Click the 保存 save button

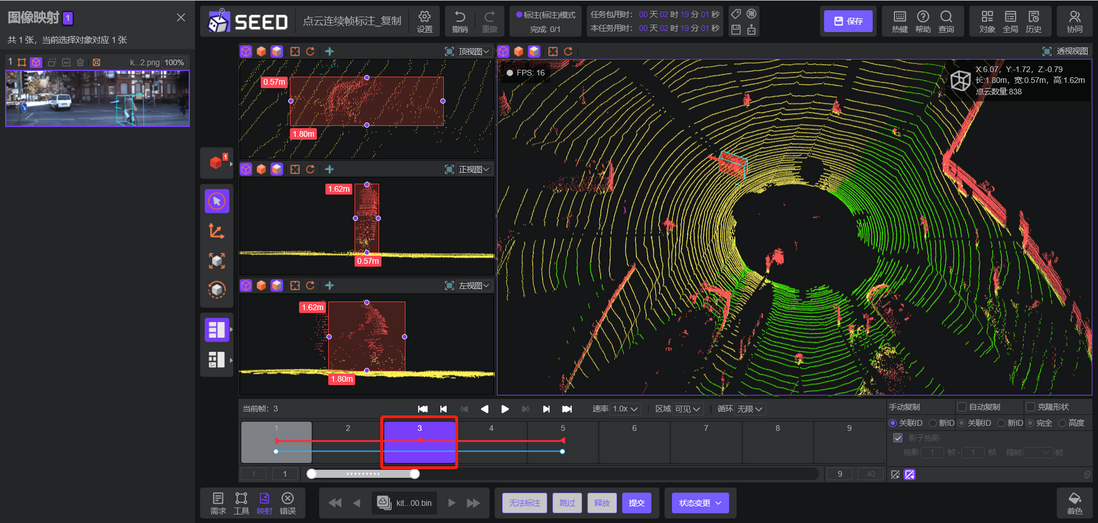[848, 21]
